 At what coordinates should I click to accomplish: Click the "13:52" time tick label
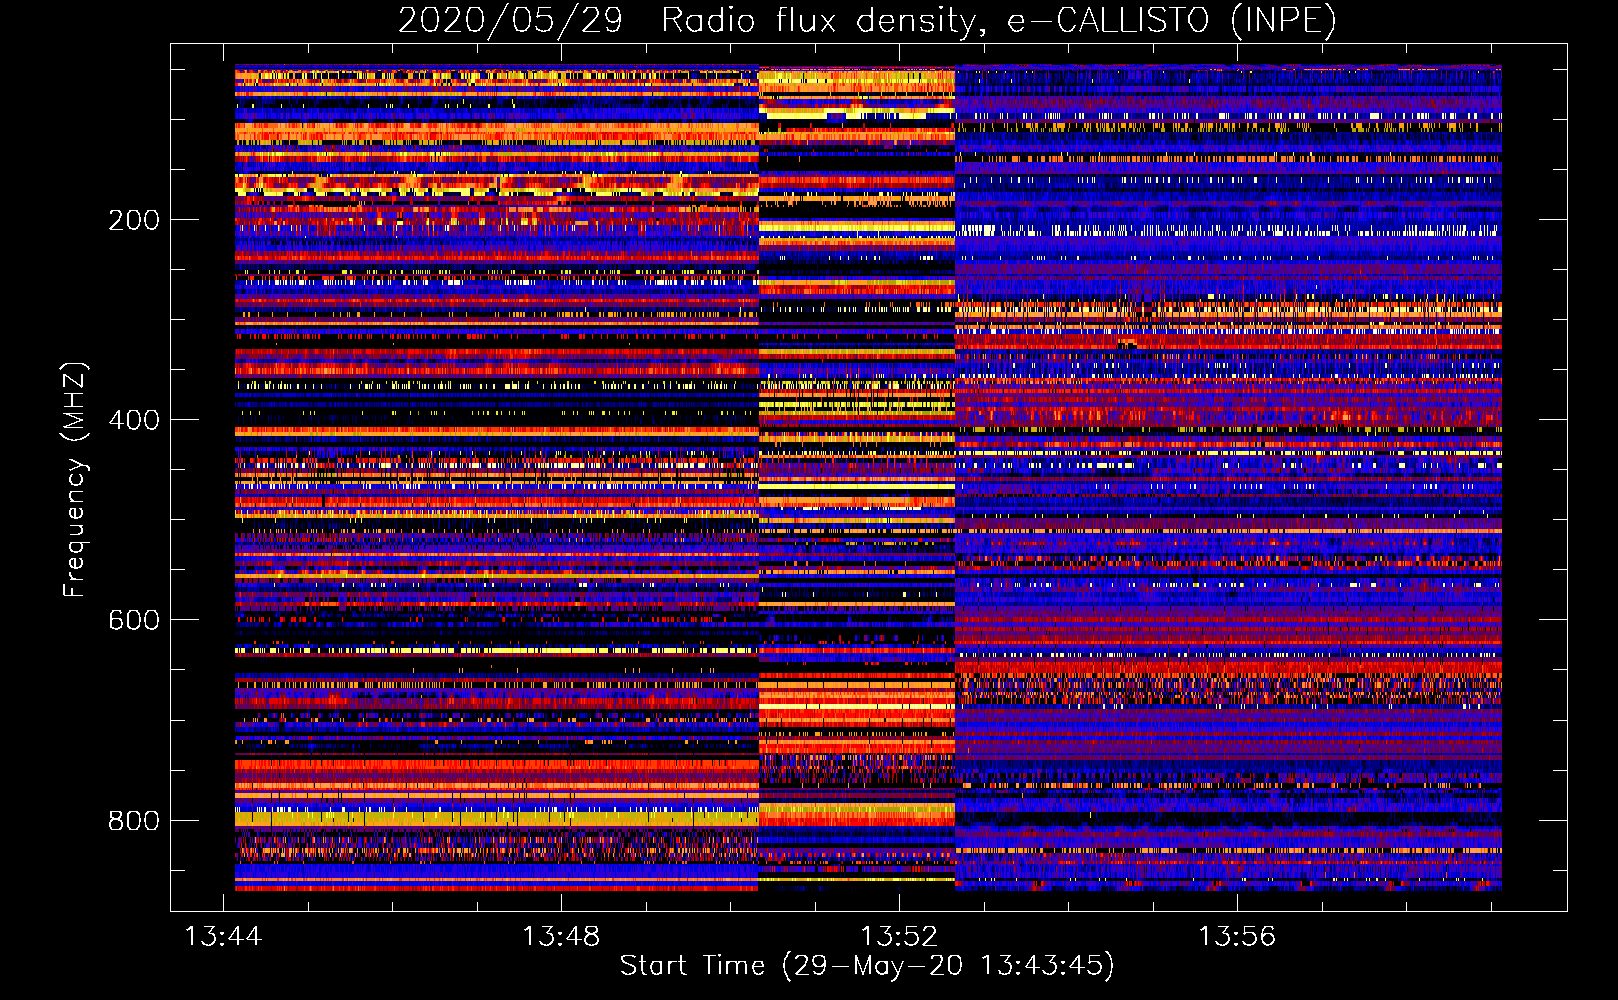pyautogui.click(x=899, y=936)
